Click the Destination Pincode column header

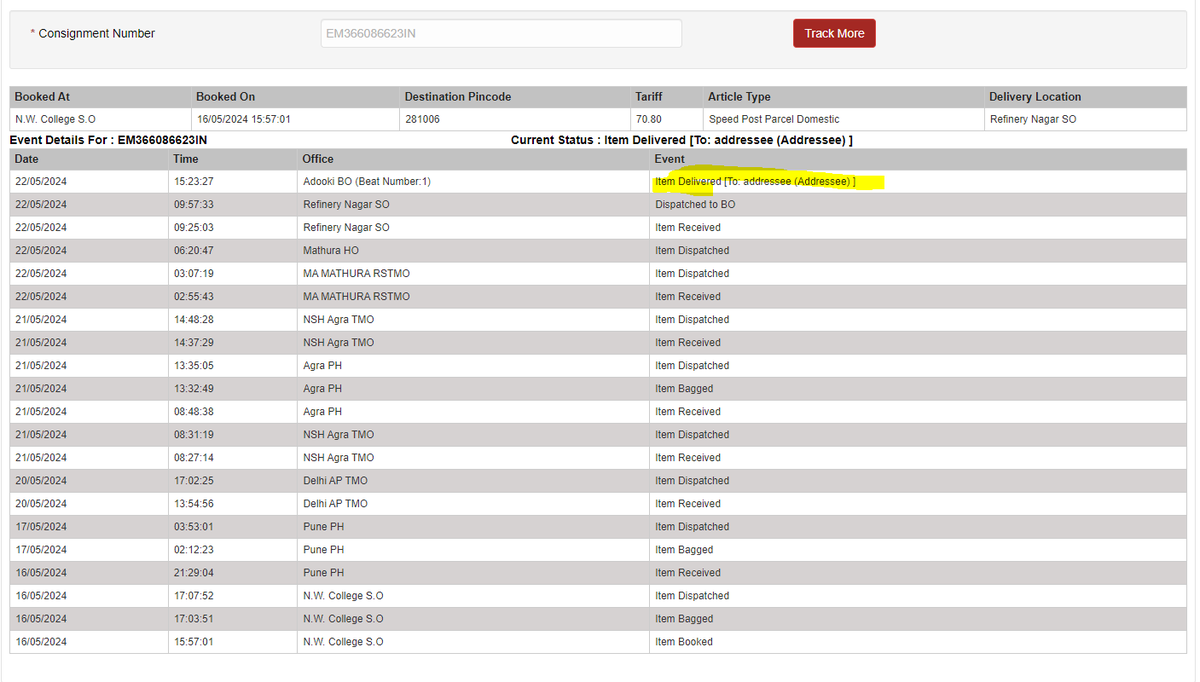pos(515,97)
